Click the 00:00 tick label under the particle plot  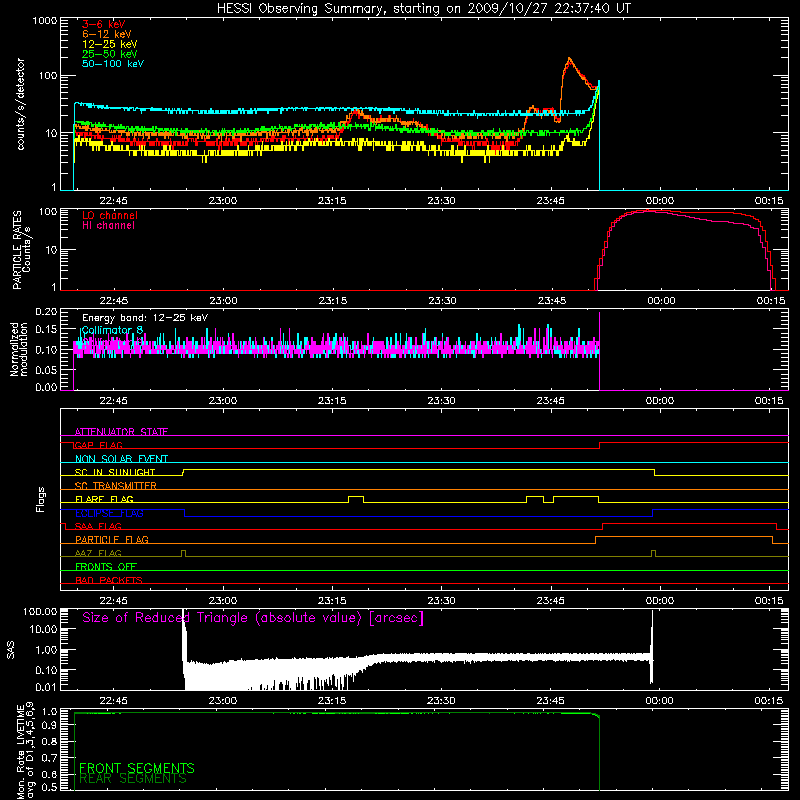pos(661,301)
